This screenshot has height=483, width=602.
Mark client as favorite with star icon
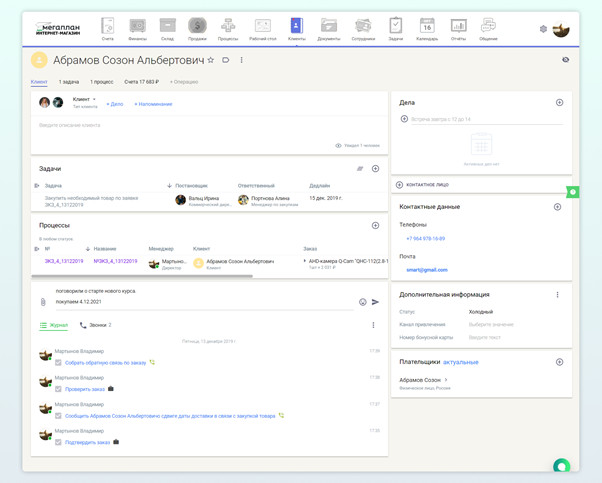point(211,60)
